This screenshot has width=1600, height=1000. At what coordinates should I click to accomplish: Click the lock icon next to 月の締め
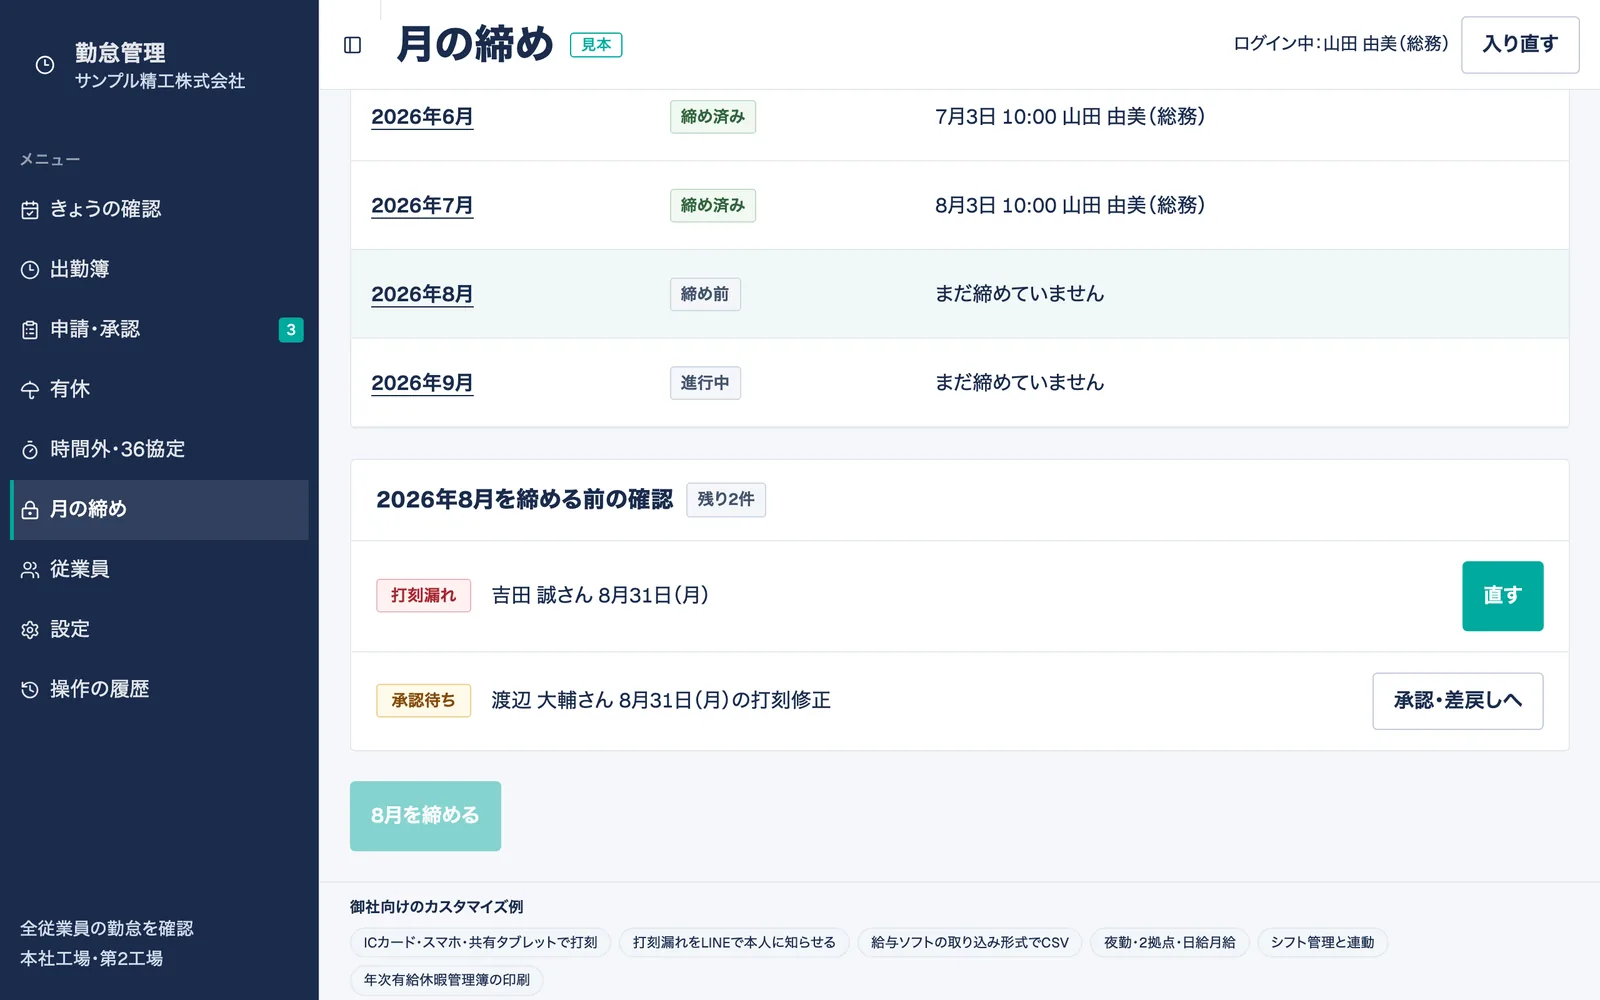click(30, 510)
